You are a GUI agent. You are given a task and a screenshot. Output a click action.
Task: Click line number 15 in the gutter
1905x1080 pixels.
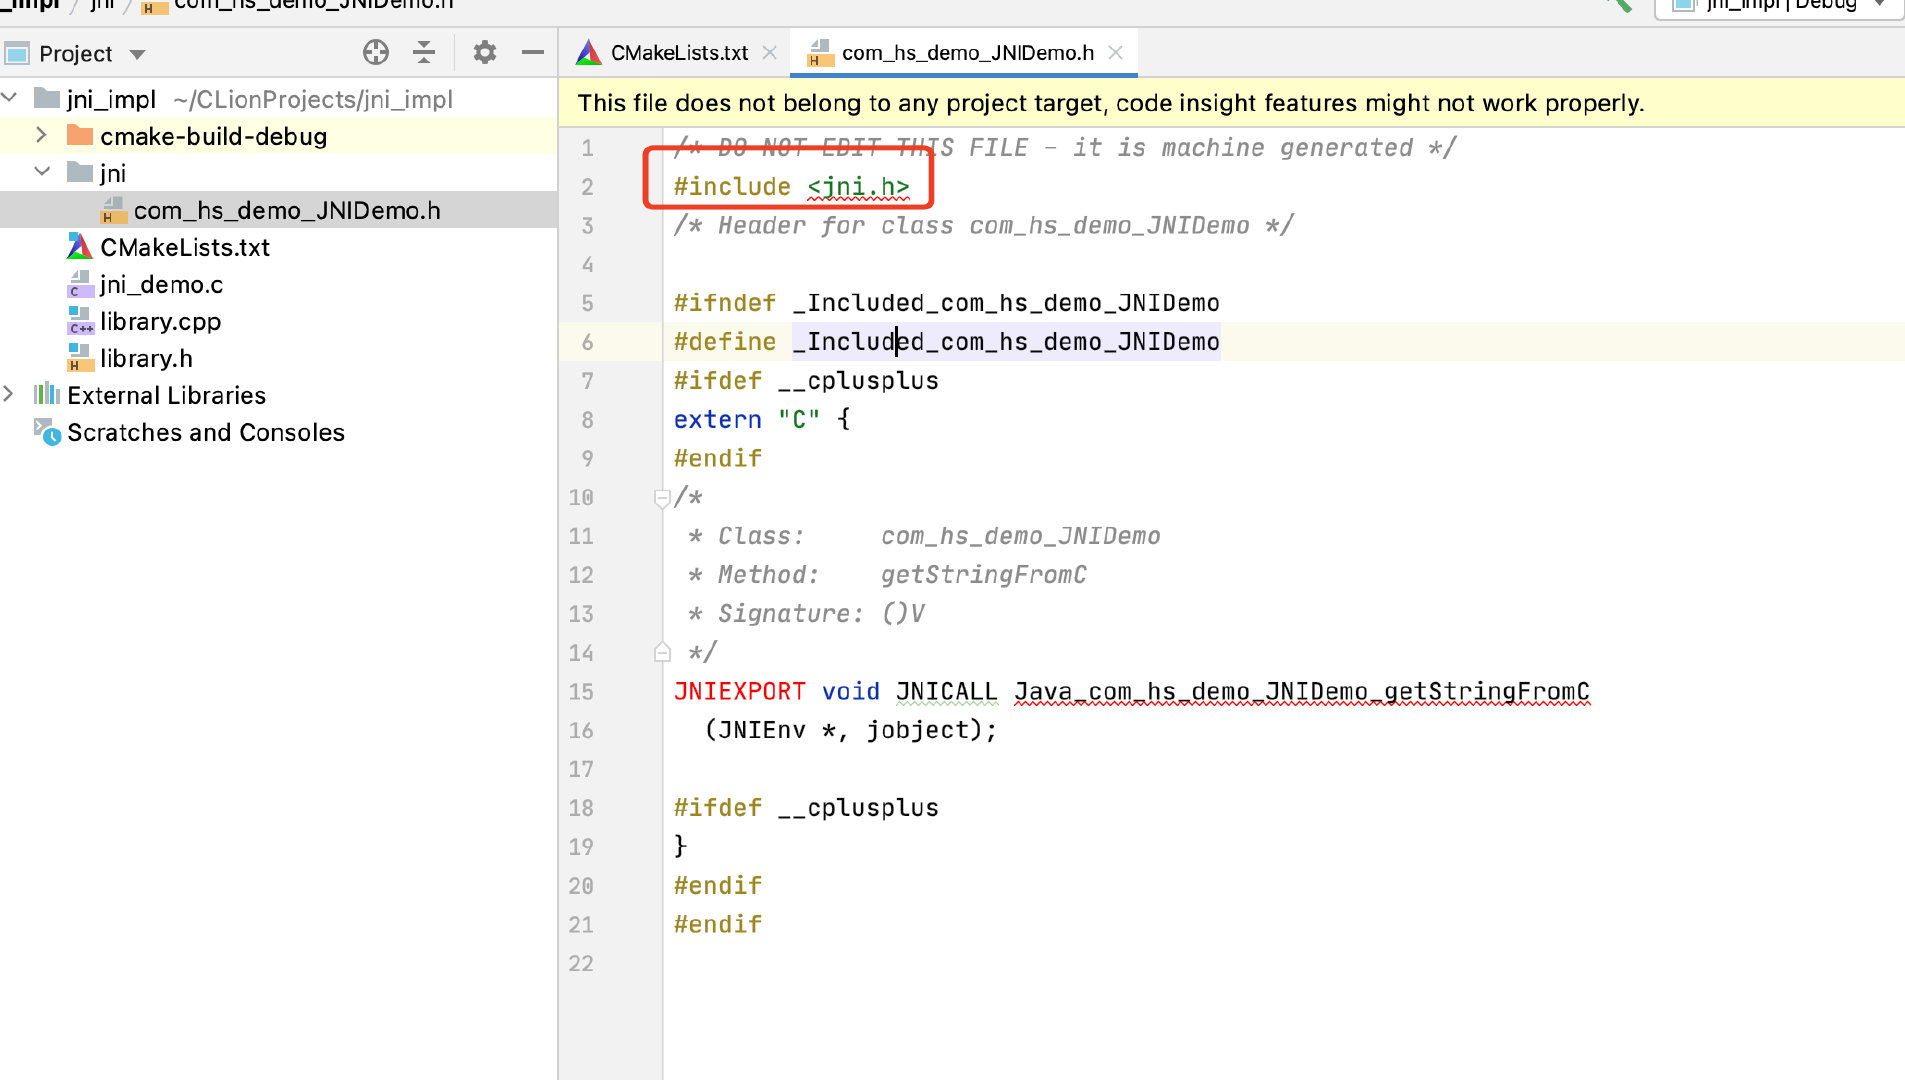pos(580,691)
